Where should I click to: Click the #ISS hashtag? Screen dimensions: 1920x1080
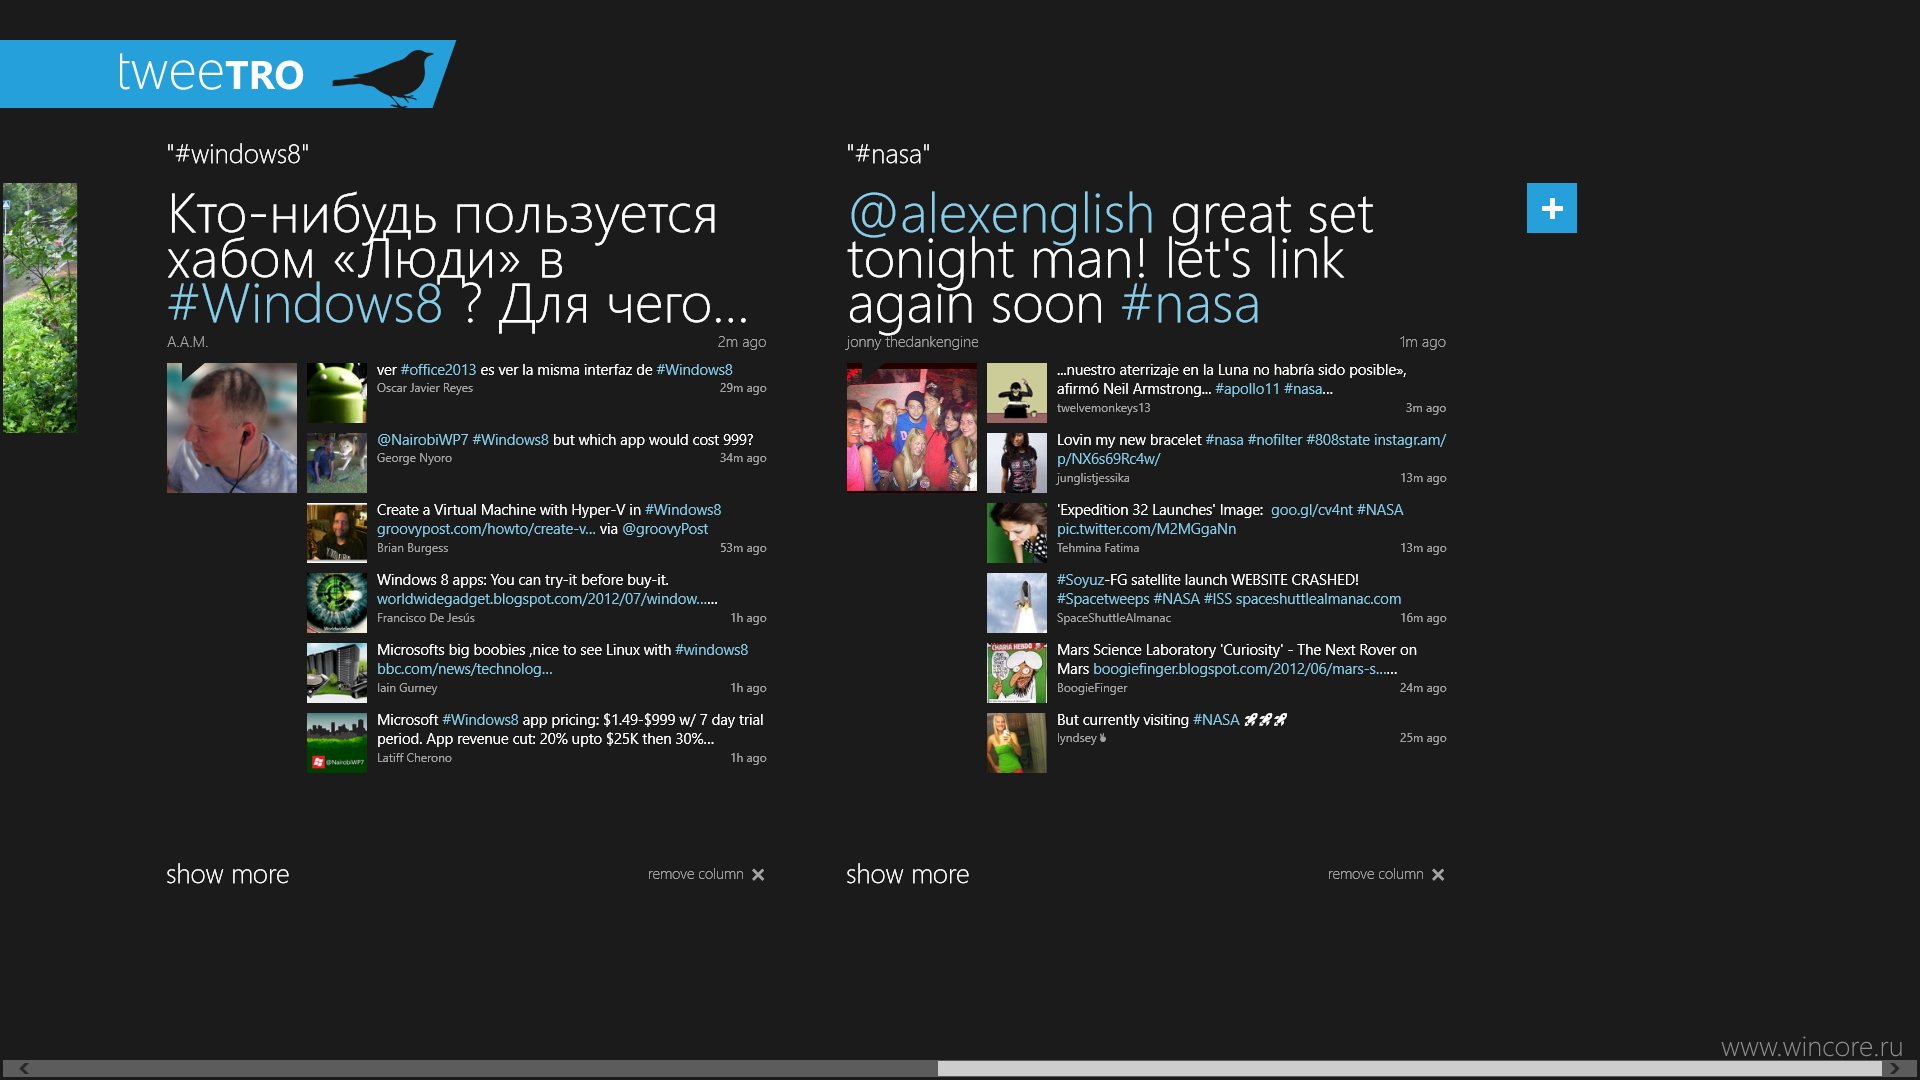1217,599
